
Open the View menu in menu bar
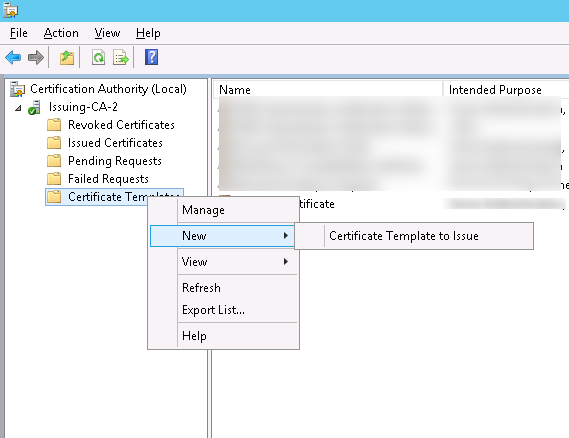click(x=107, y=33)
